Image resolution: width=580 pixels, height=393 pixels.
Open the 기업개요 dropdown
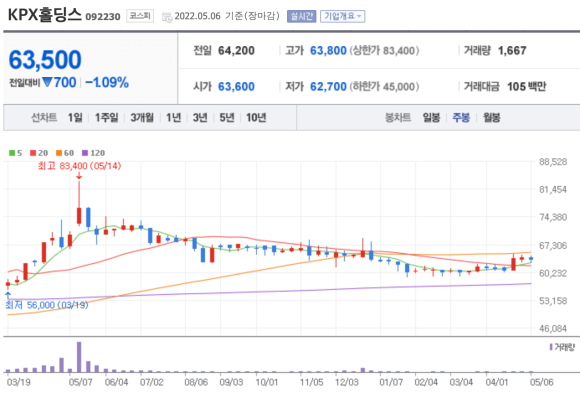click(x=343, y=16)
